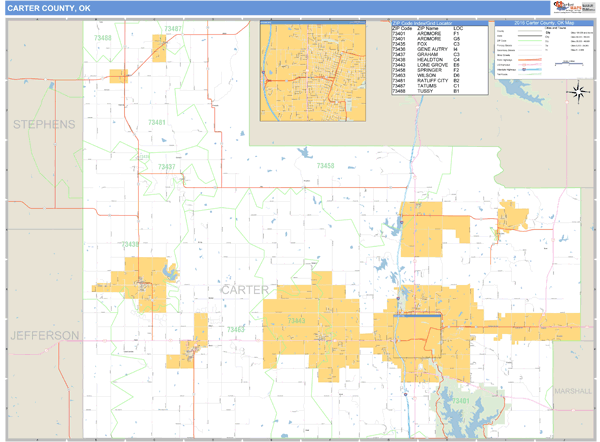The height and width of the screenshot is (442, 600).
Task: Click ZIP code label 73487
Action: click(x=172, y=30)
